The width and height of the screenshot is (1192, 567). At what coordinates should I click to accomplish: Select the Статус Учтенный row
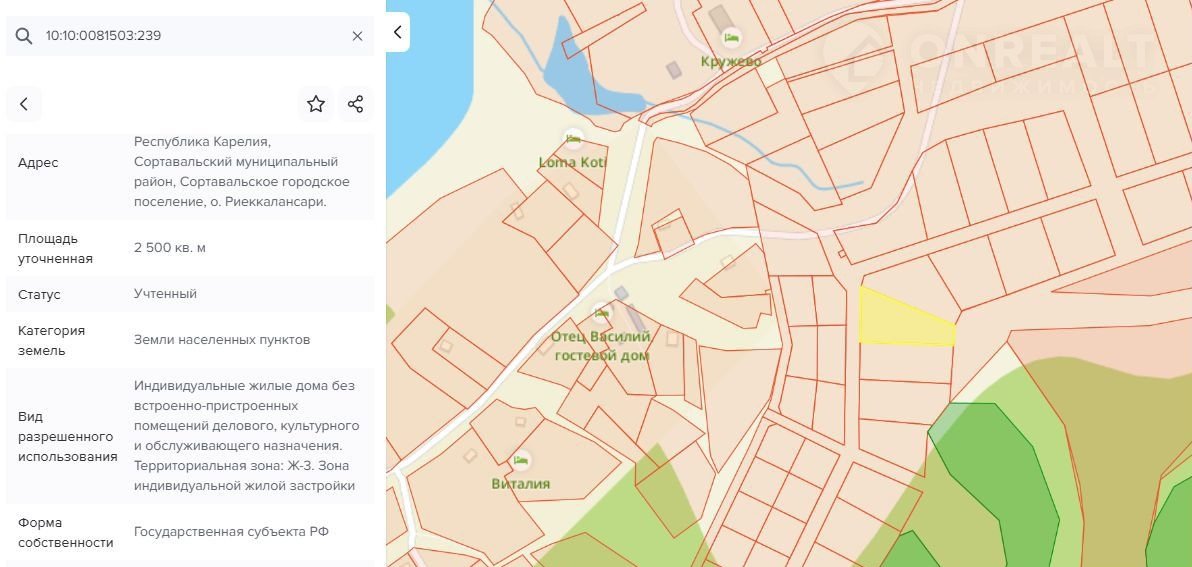click(x=190, y=294)
